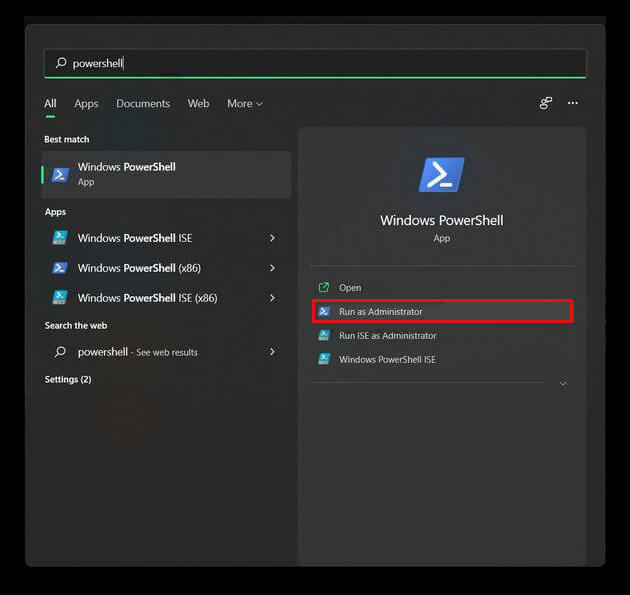Viewport: 630px width, 595px height.
Task: Open the three-dots options menu
Action: pos(573,103)
